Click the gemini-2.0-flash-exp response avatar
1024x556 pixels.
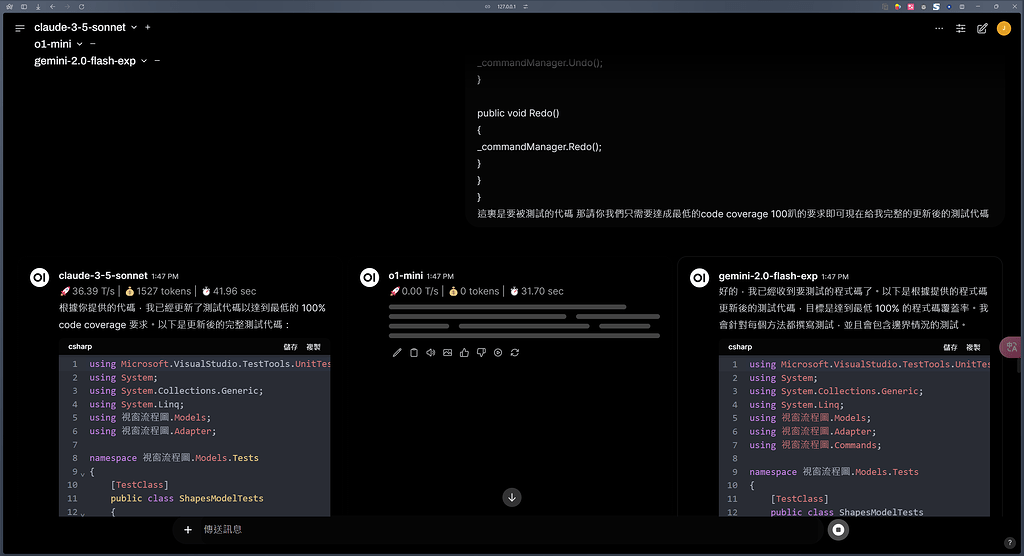pos(699,278)
